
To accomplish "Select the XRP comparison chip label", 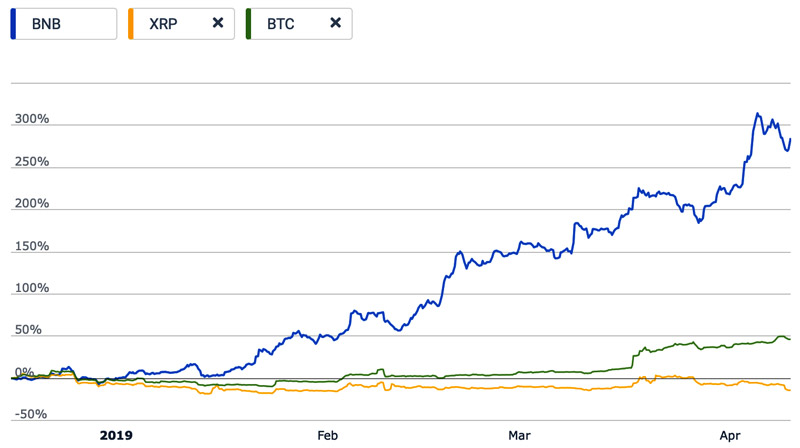I will (x=163, y=24).
